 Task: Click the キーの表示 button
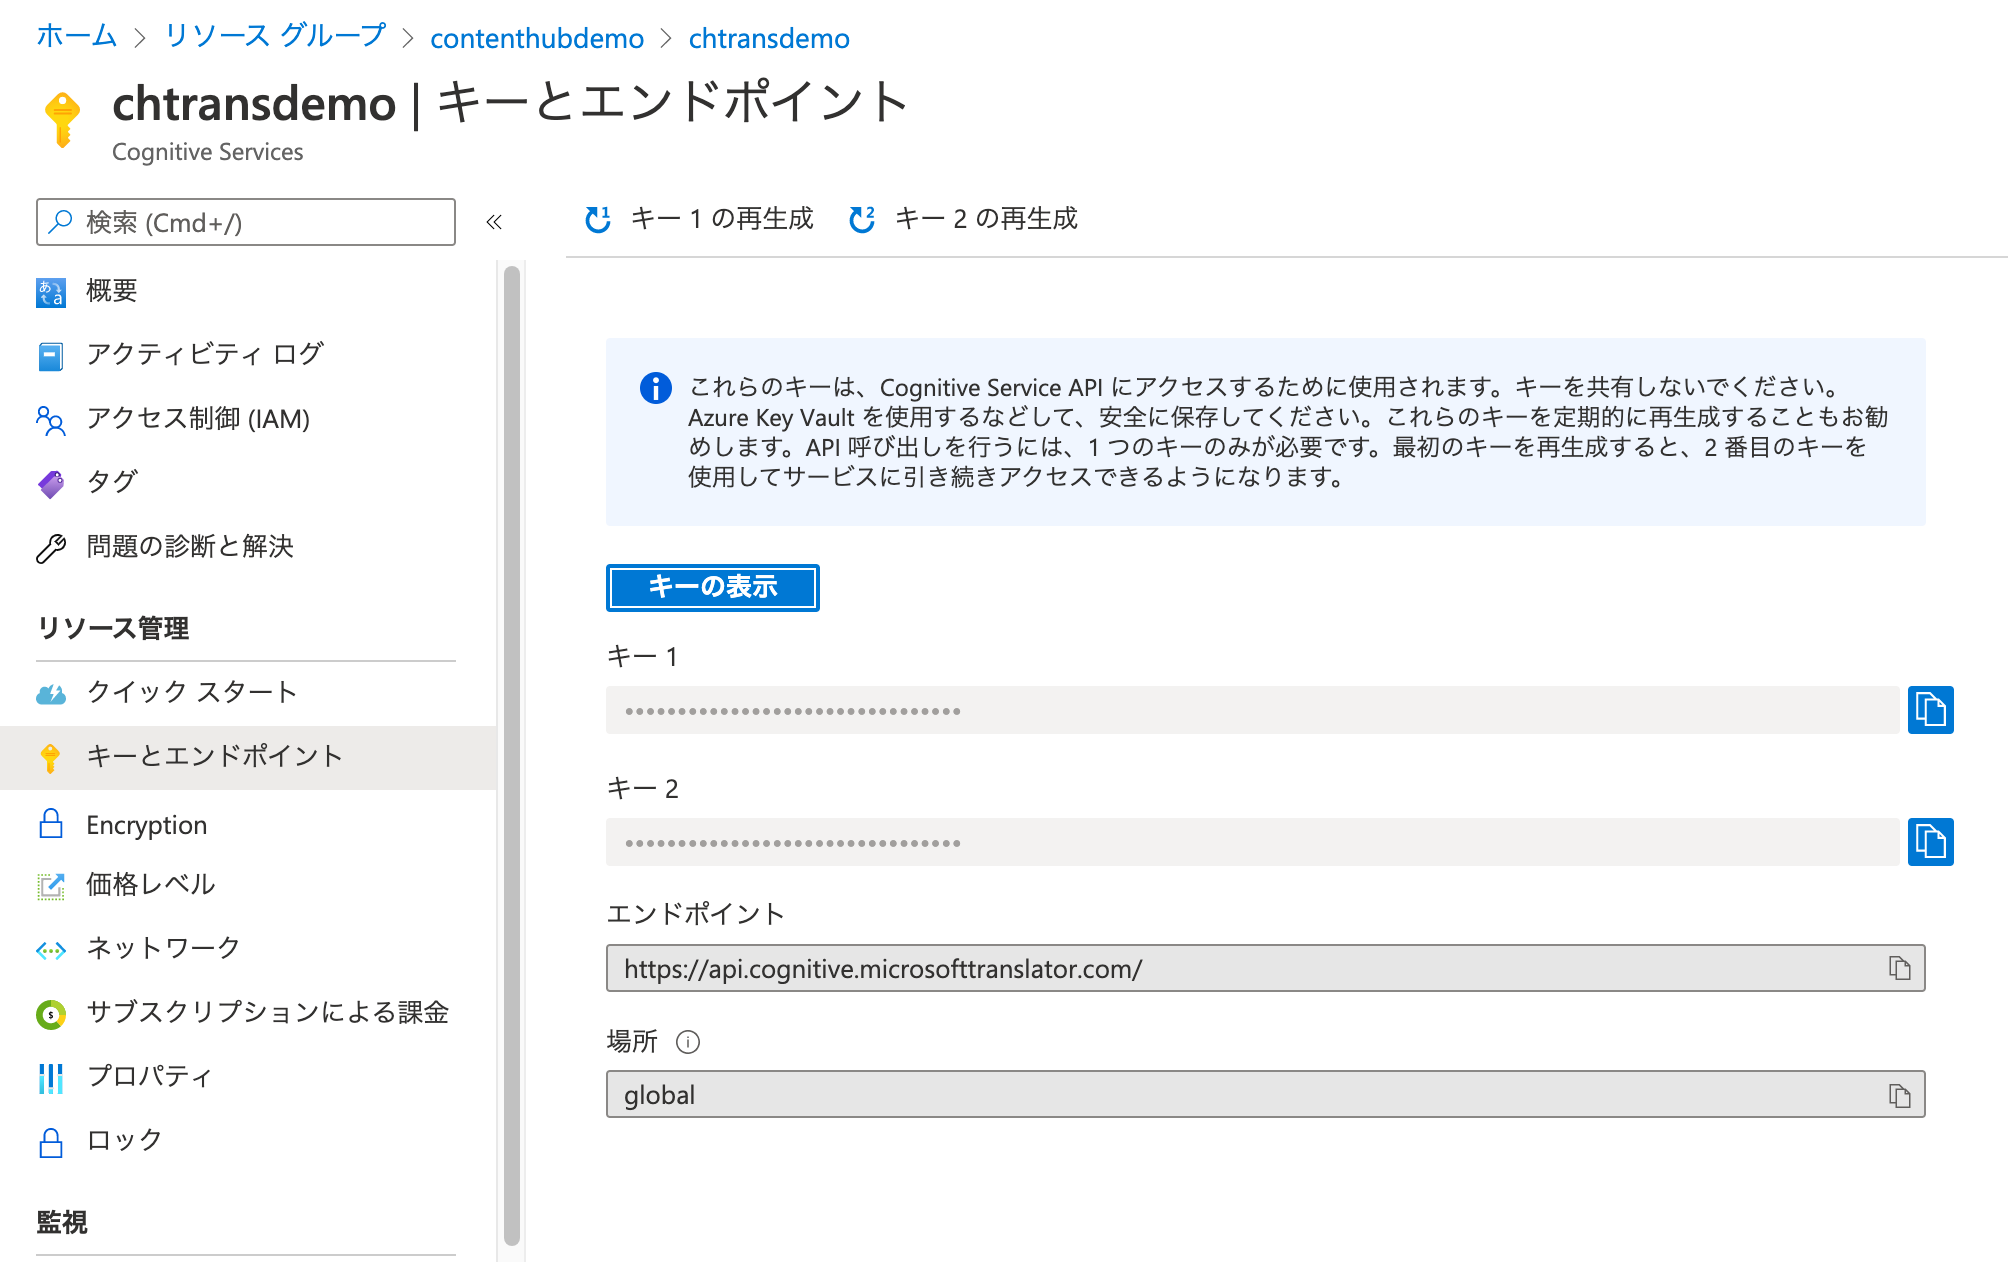pyautogui.click(x=713, y=587)
